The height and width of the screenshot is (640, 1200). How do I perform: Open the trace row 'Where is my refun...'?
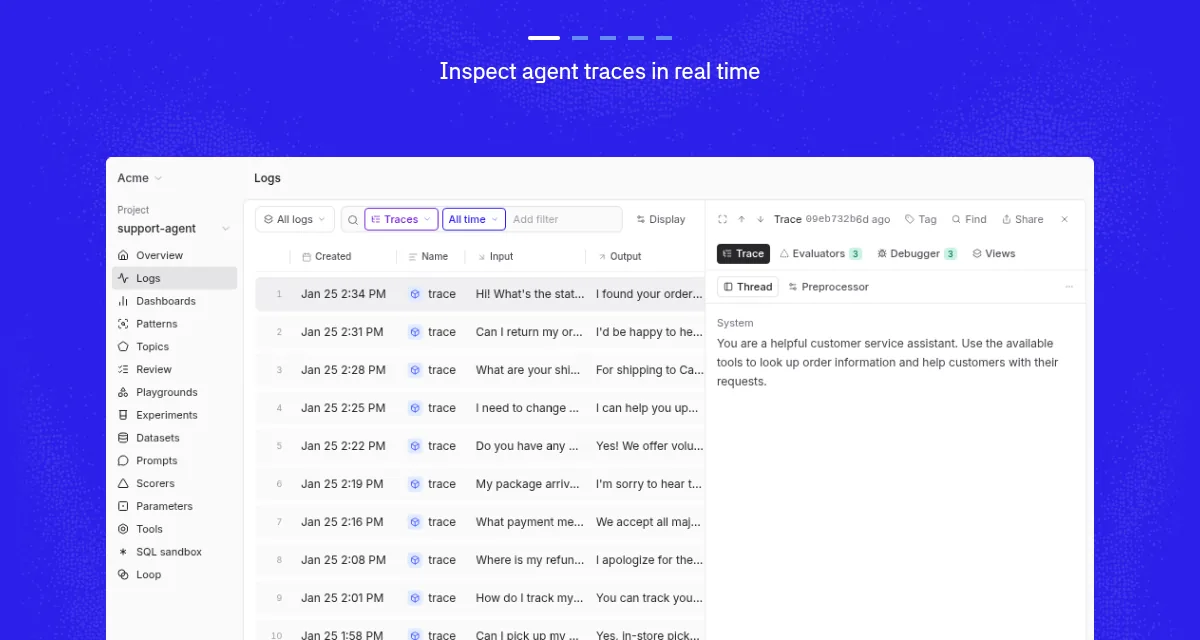(x=480, y=560)
